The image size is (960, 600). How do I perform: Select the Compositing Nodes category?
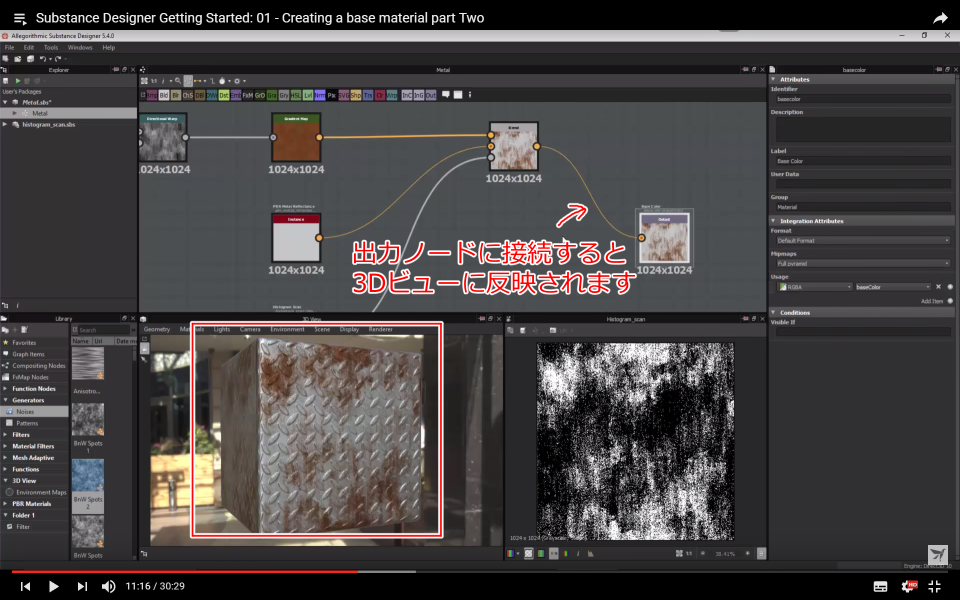tap(39, 366)
